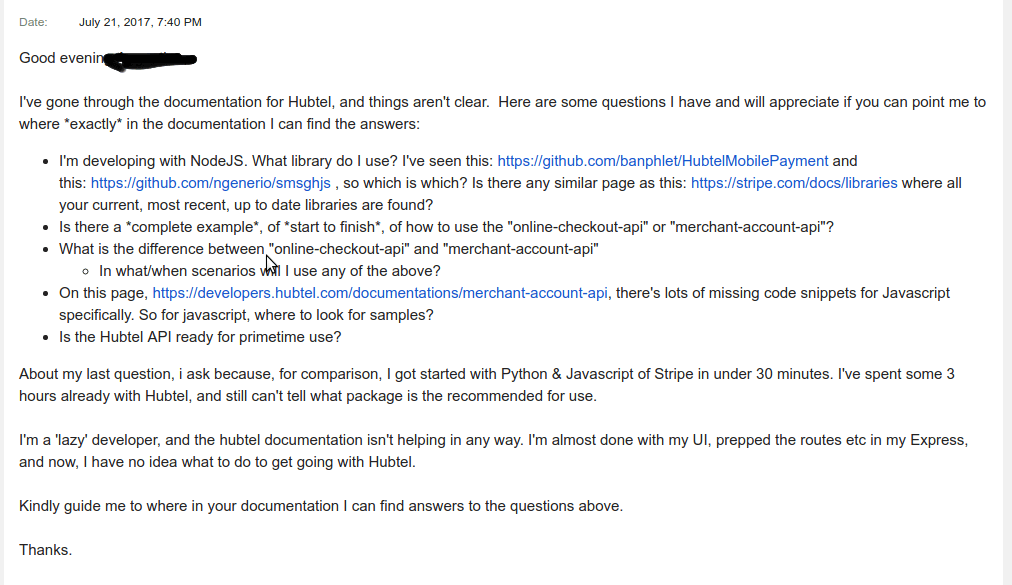This screenshot has height=585, width=1012.
Task: Click the blacked-out recipient name
Action: point(152,60)
